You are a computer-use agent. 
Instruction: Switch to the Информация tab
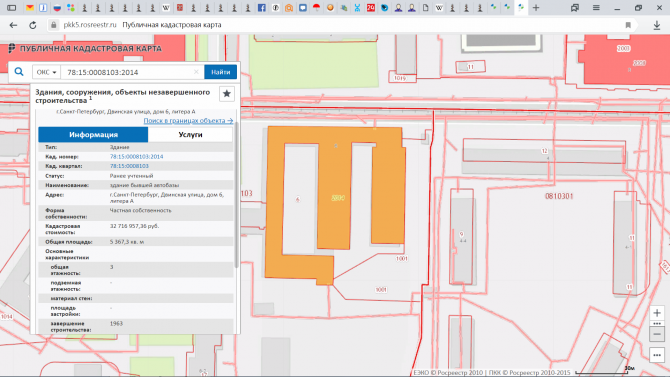pos(93,135)
